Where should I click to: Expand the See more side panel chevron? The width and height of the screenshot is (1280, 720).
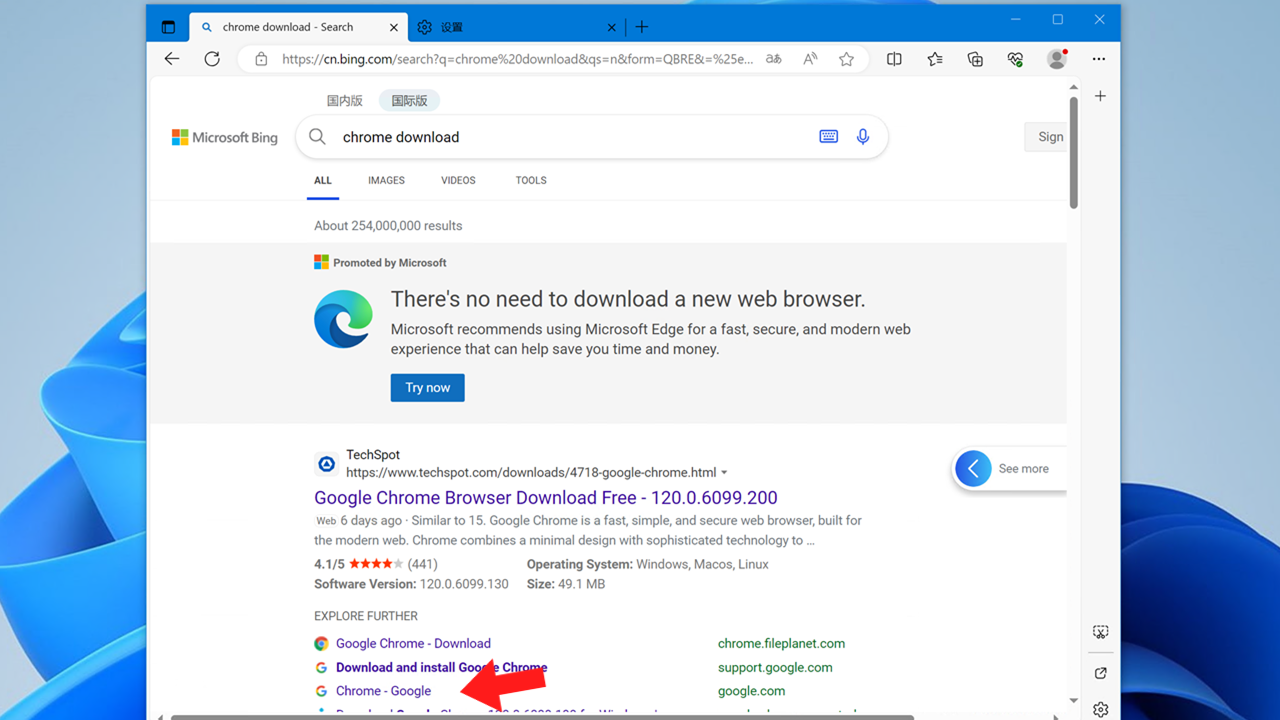click(x=973, y=468)
